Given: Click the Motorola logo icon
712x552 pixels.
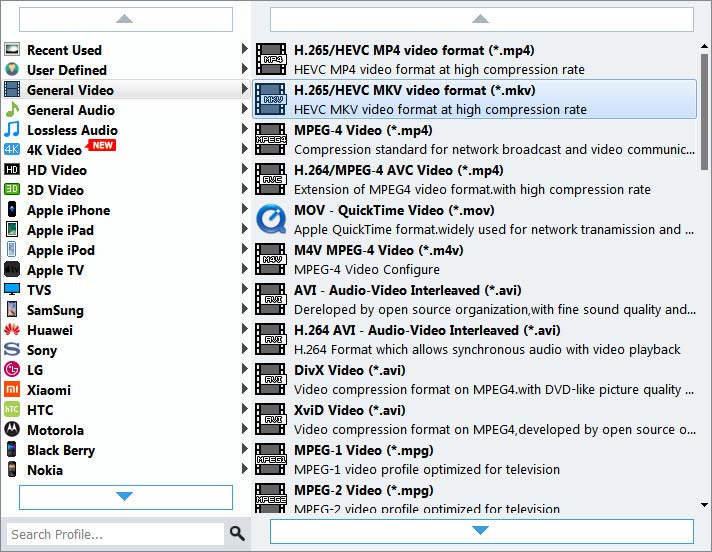Looking at the screenshot, I should [x=12, y=430].
